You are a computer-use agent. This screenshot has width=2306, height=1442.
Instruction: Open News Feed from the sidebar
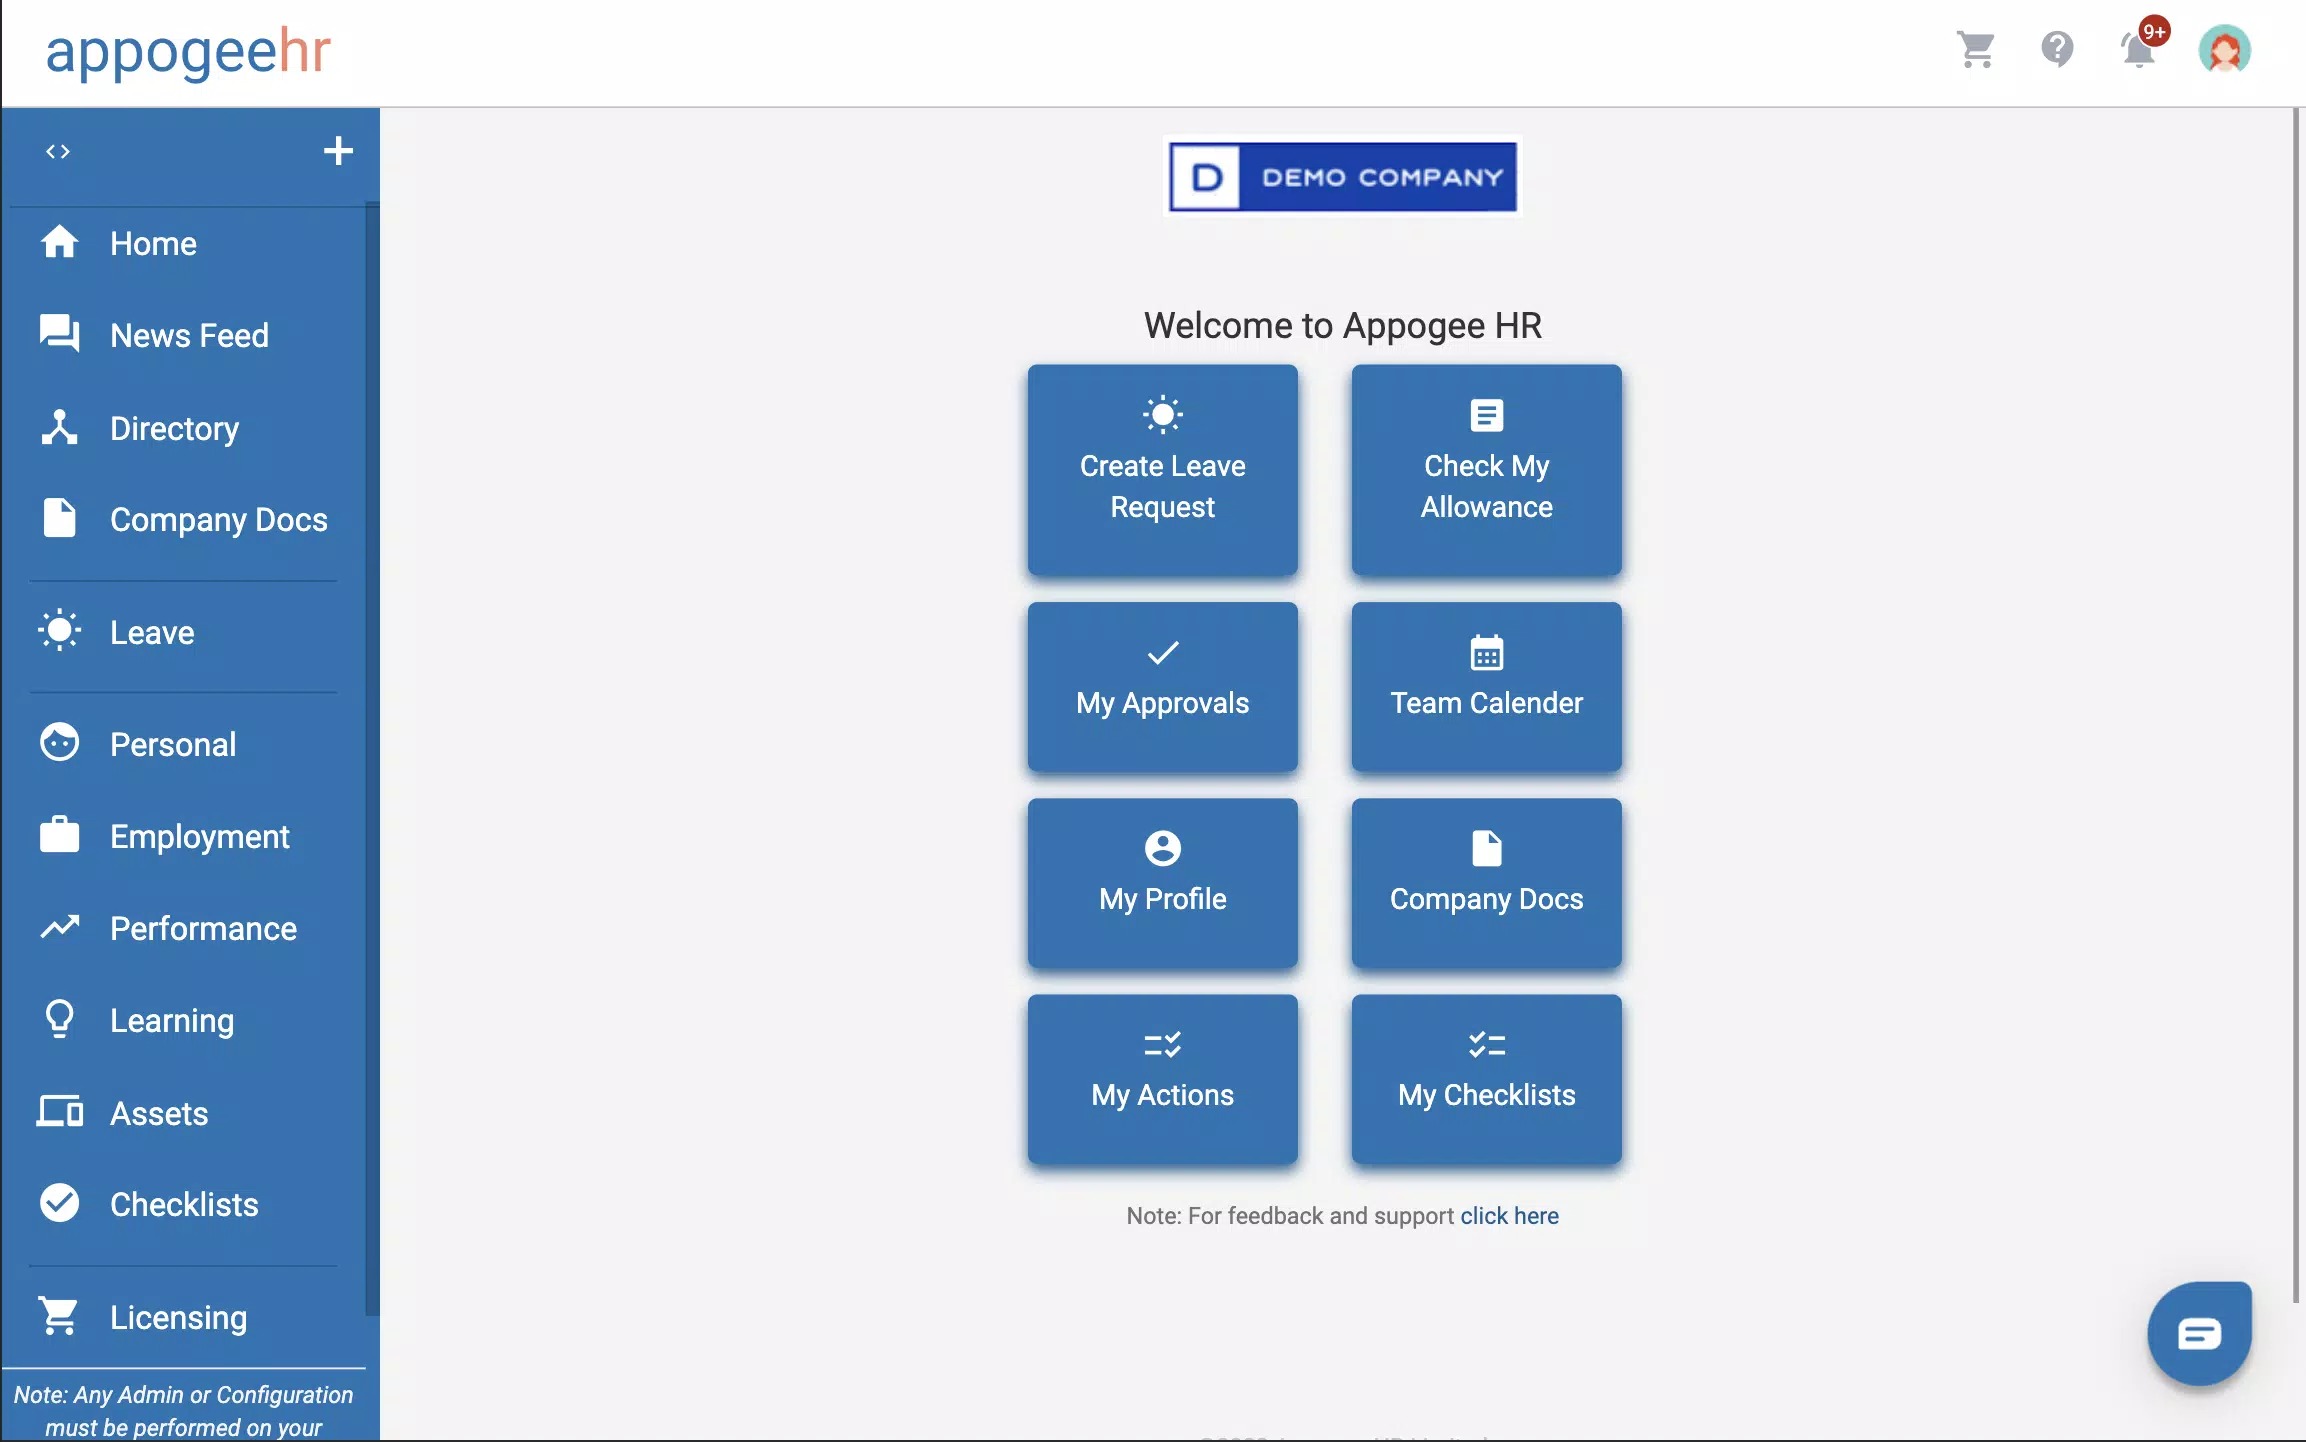click(x=184, y=335)
